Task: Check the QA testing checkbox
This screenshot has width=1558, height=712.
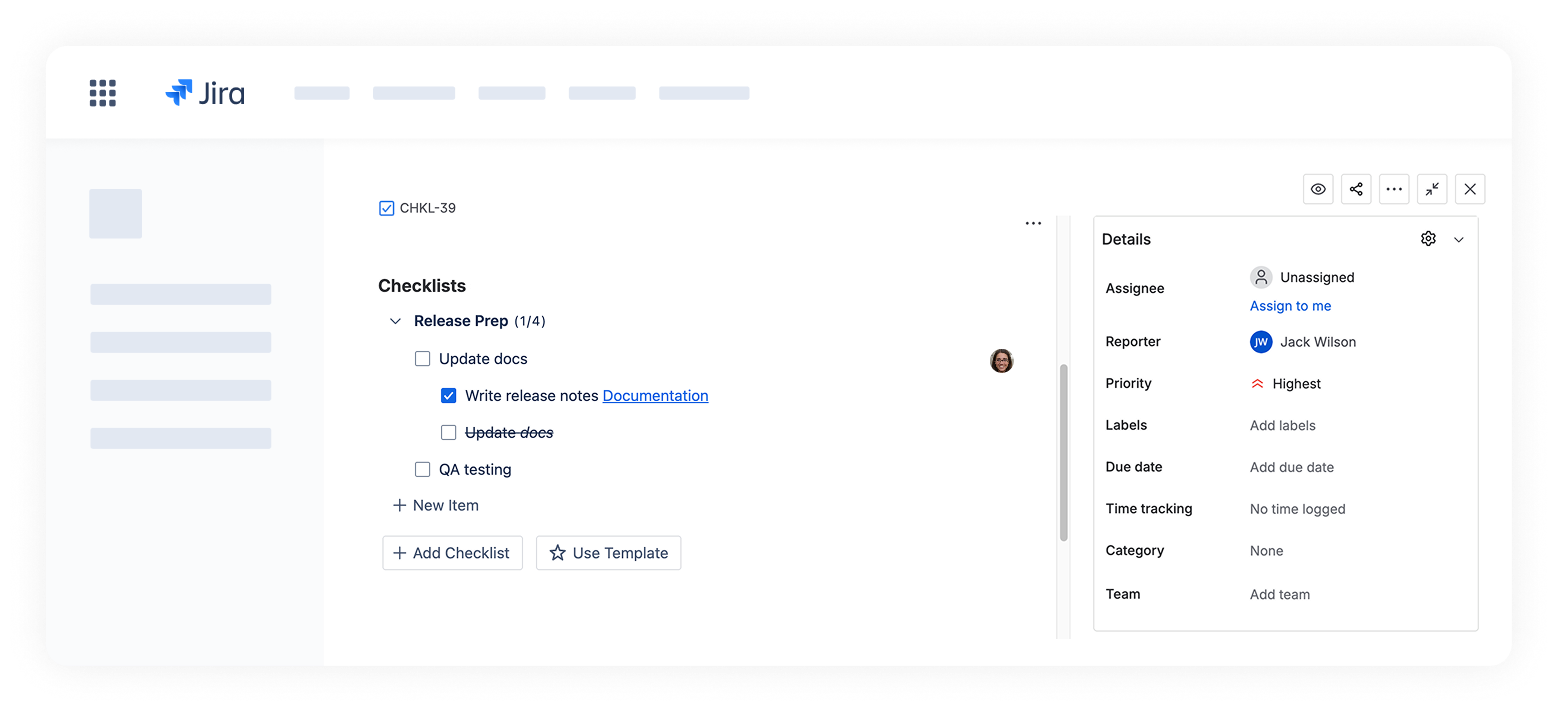Action: [423, 470]
